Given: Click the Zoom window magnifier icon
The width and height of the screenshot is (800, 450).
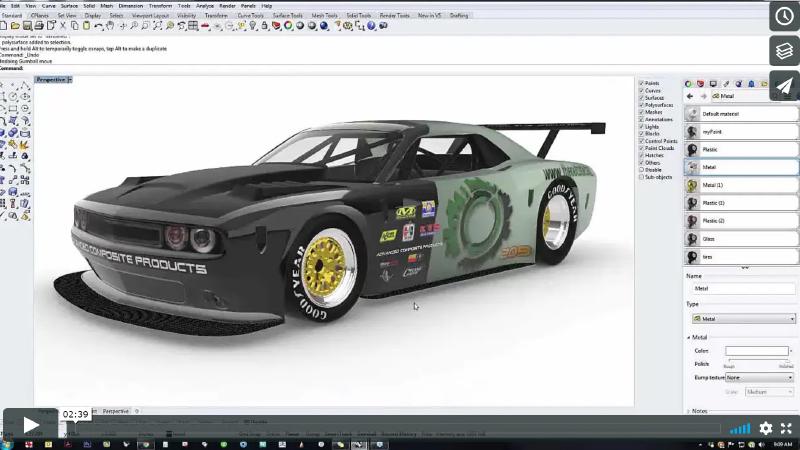Looking at the screenshot, I should click(x=146, y=26).
